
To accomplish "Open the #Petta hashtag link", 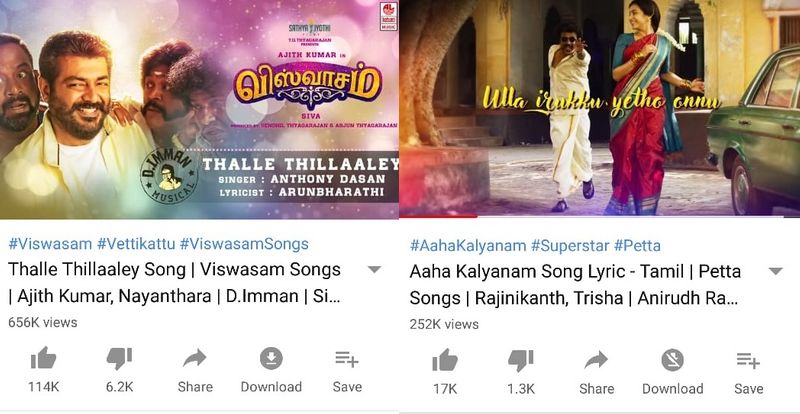I will tap(637, 246).
